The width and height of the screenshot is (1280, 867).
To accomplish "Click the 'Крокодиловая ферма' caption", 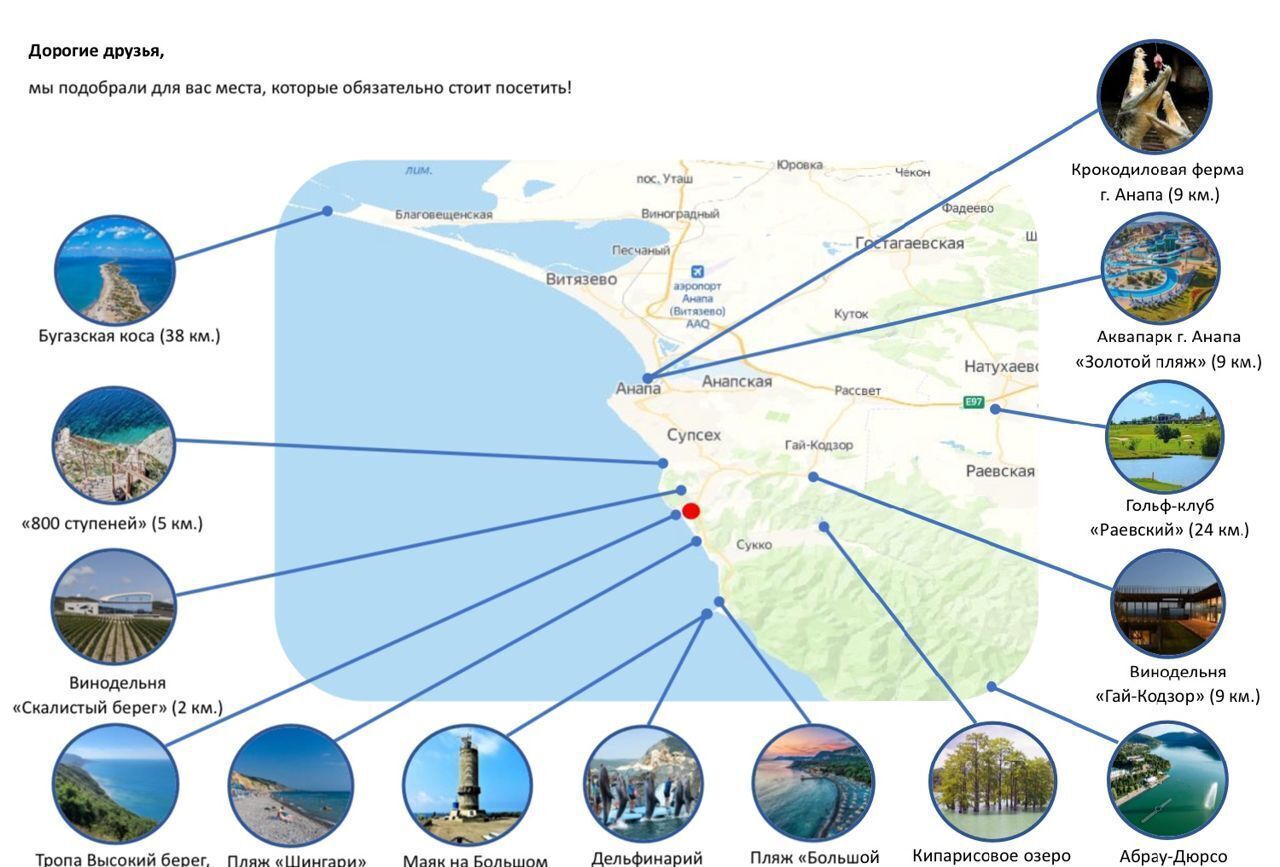I will pos(1158,170).
